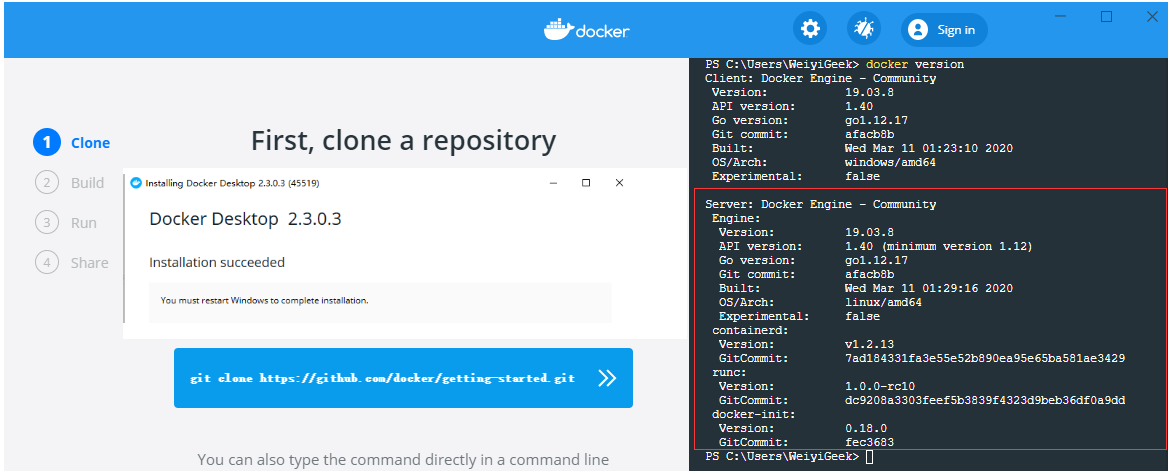Click docker-init version 0.18.0
The width and height of the screenshot is (1170, 474).
click(x=866, y=428)
